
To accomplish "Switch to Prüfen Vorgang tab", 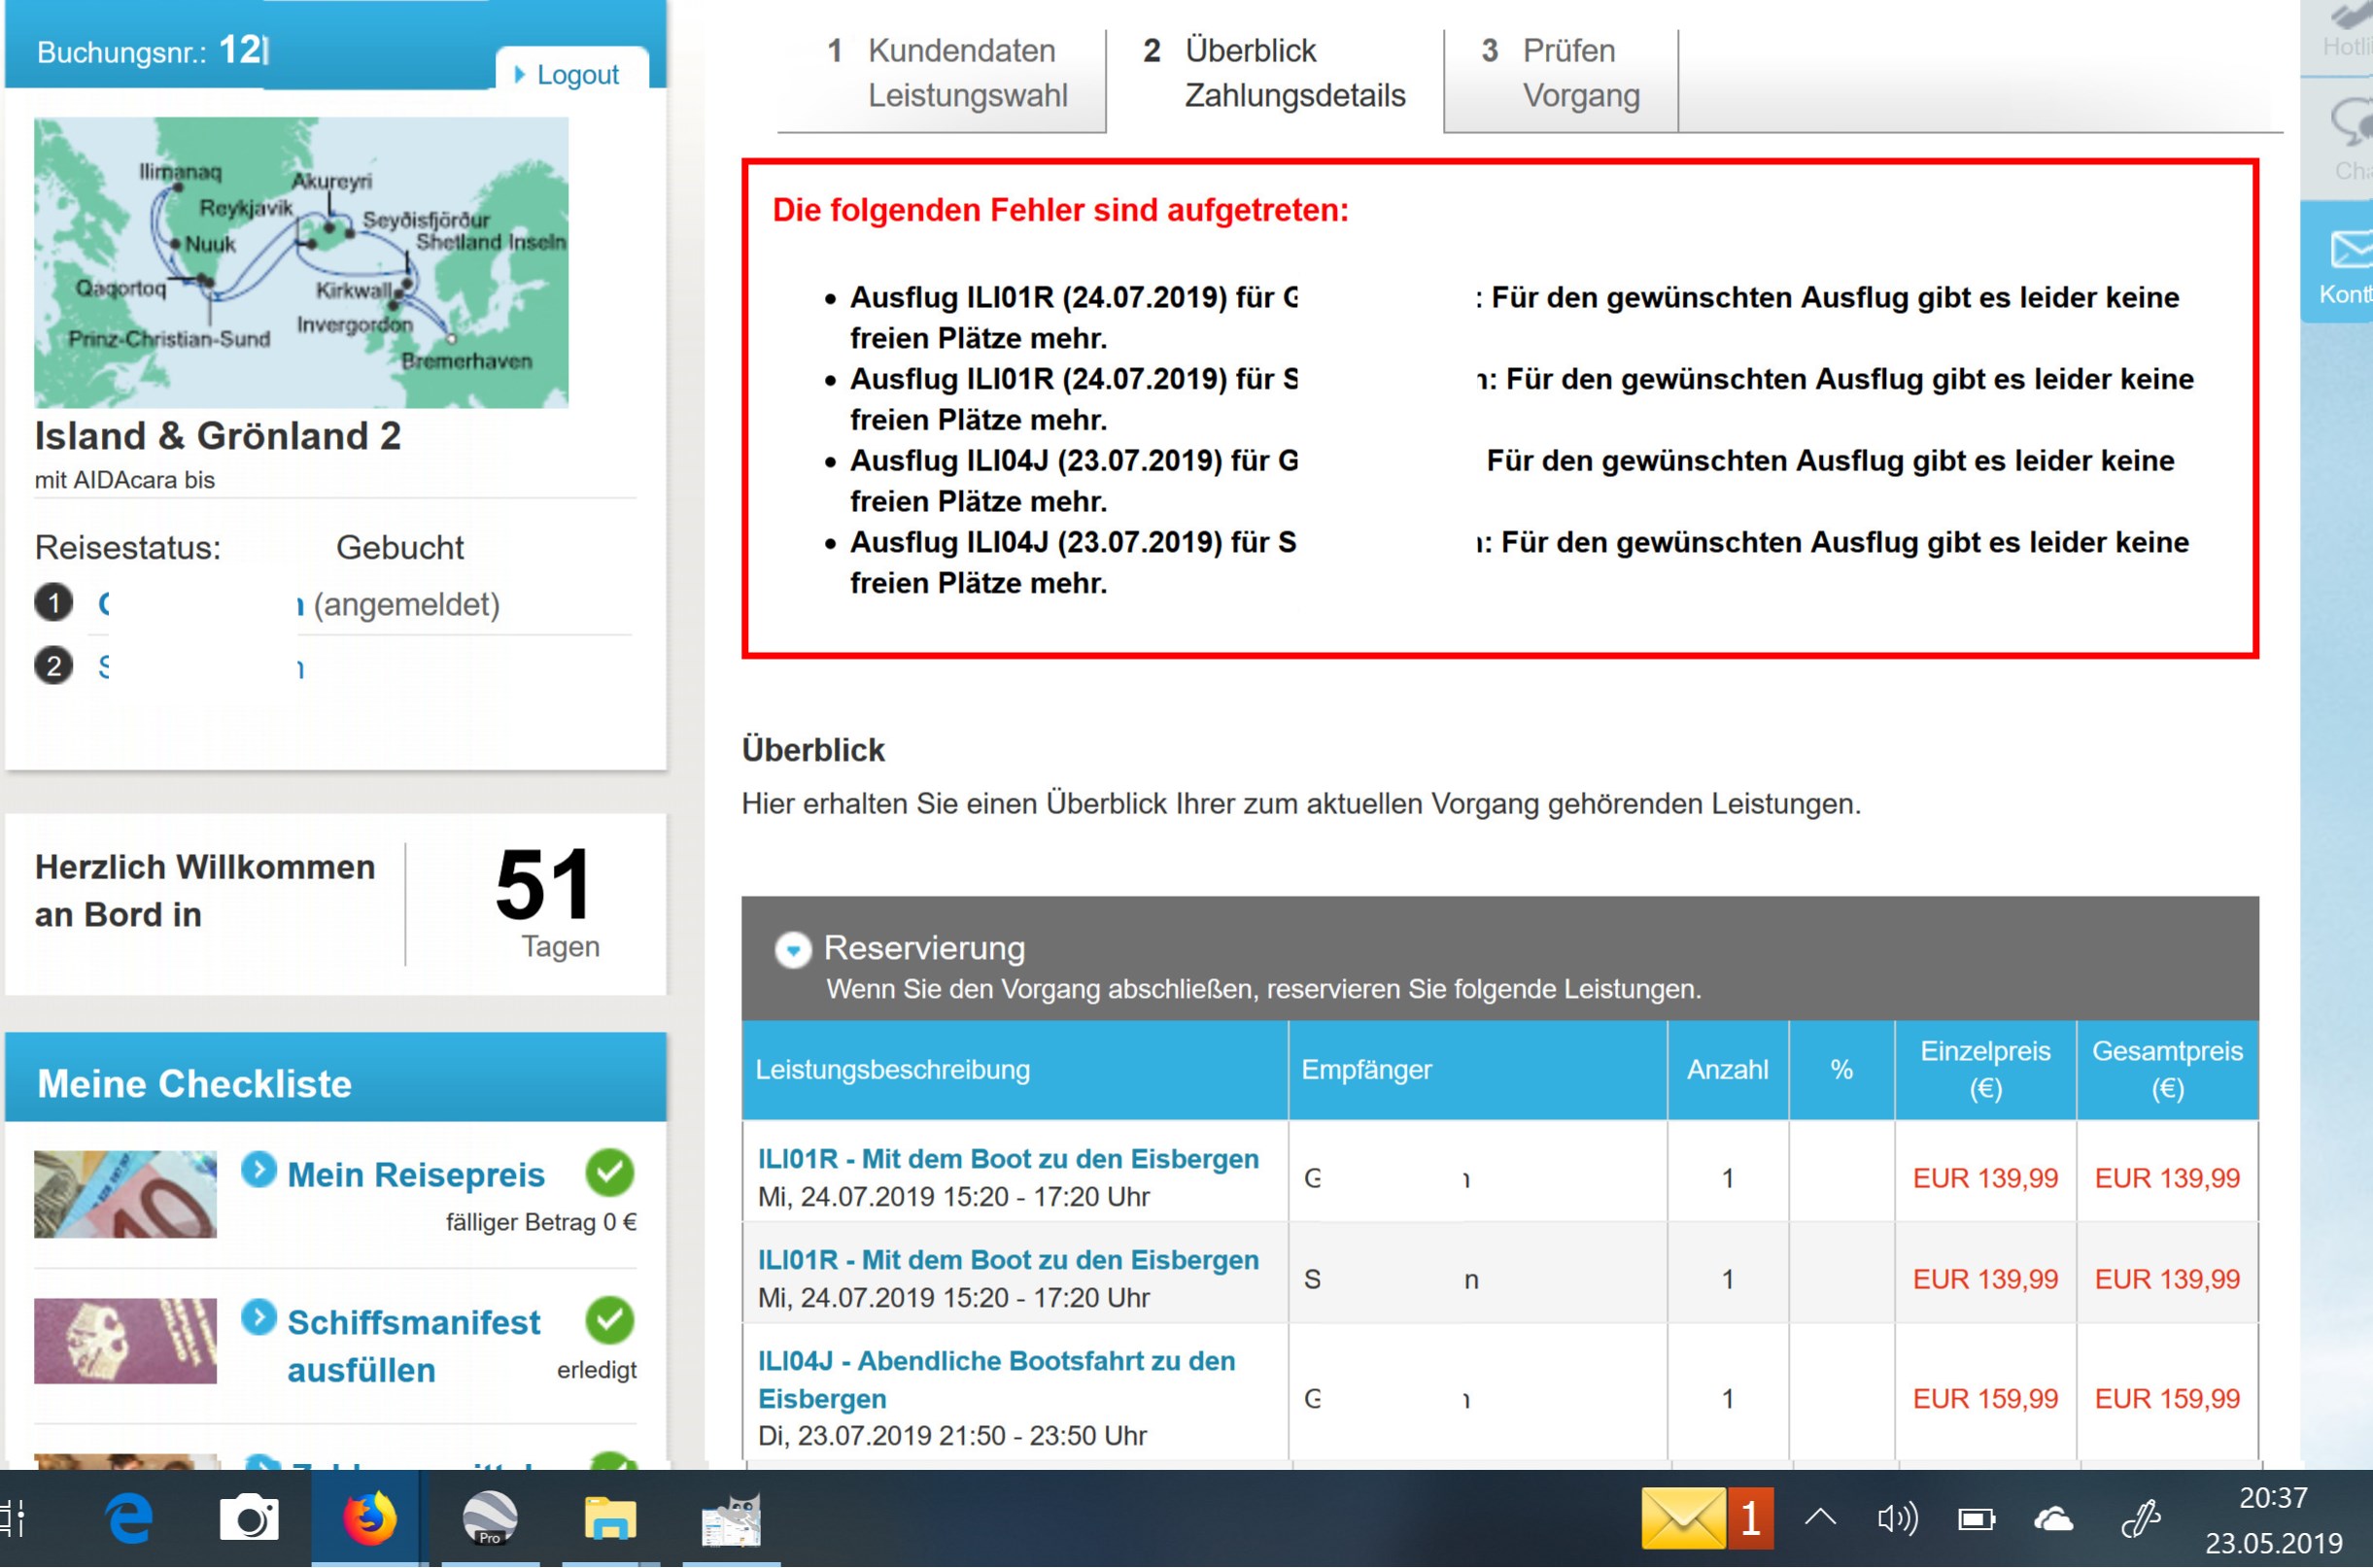I will pos(1562,73).
